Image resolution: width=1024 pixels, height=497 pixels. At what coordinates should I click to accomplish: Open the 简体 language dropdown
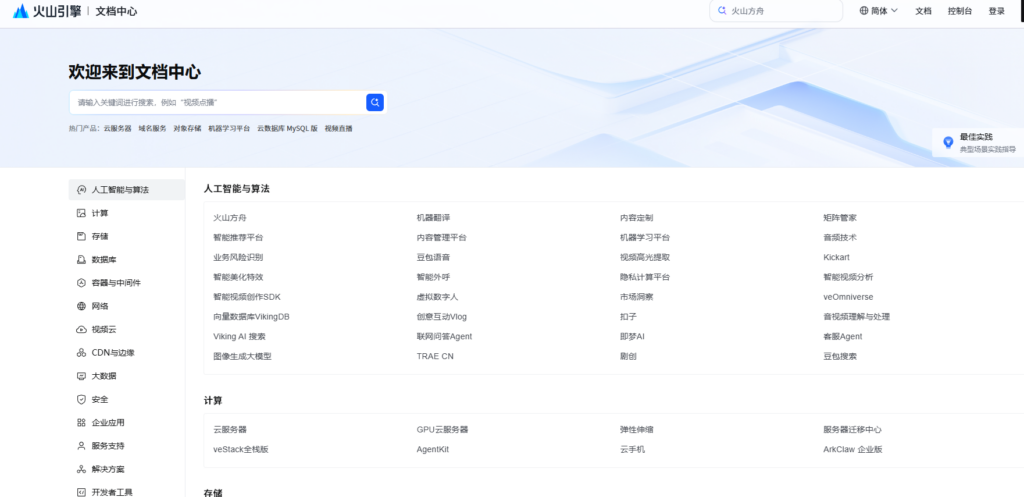(878, 10)
